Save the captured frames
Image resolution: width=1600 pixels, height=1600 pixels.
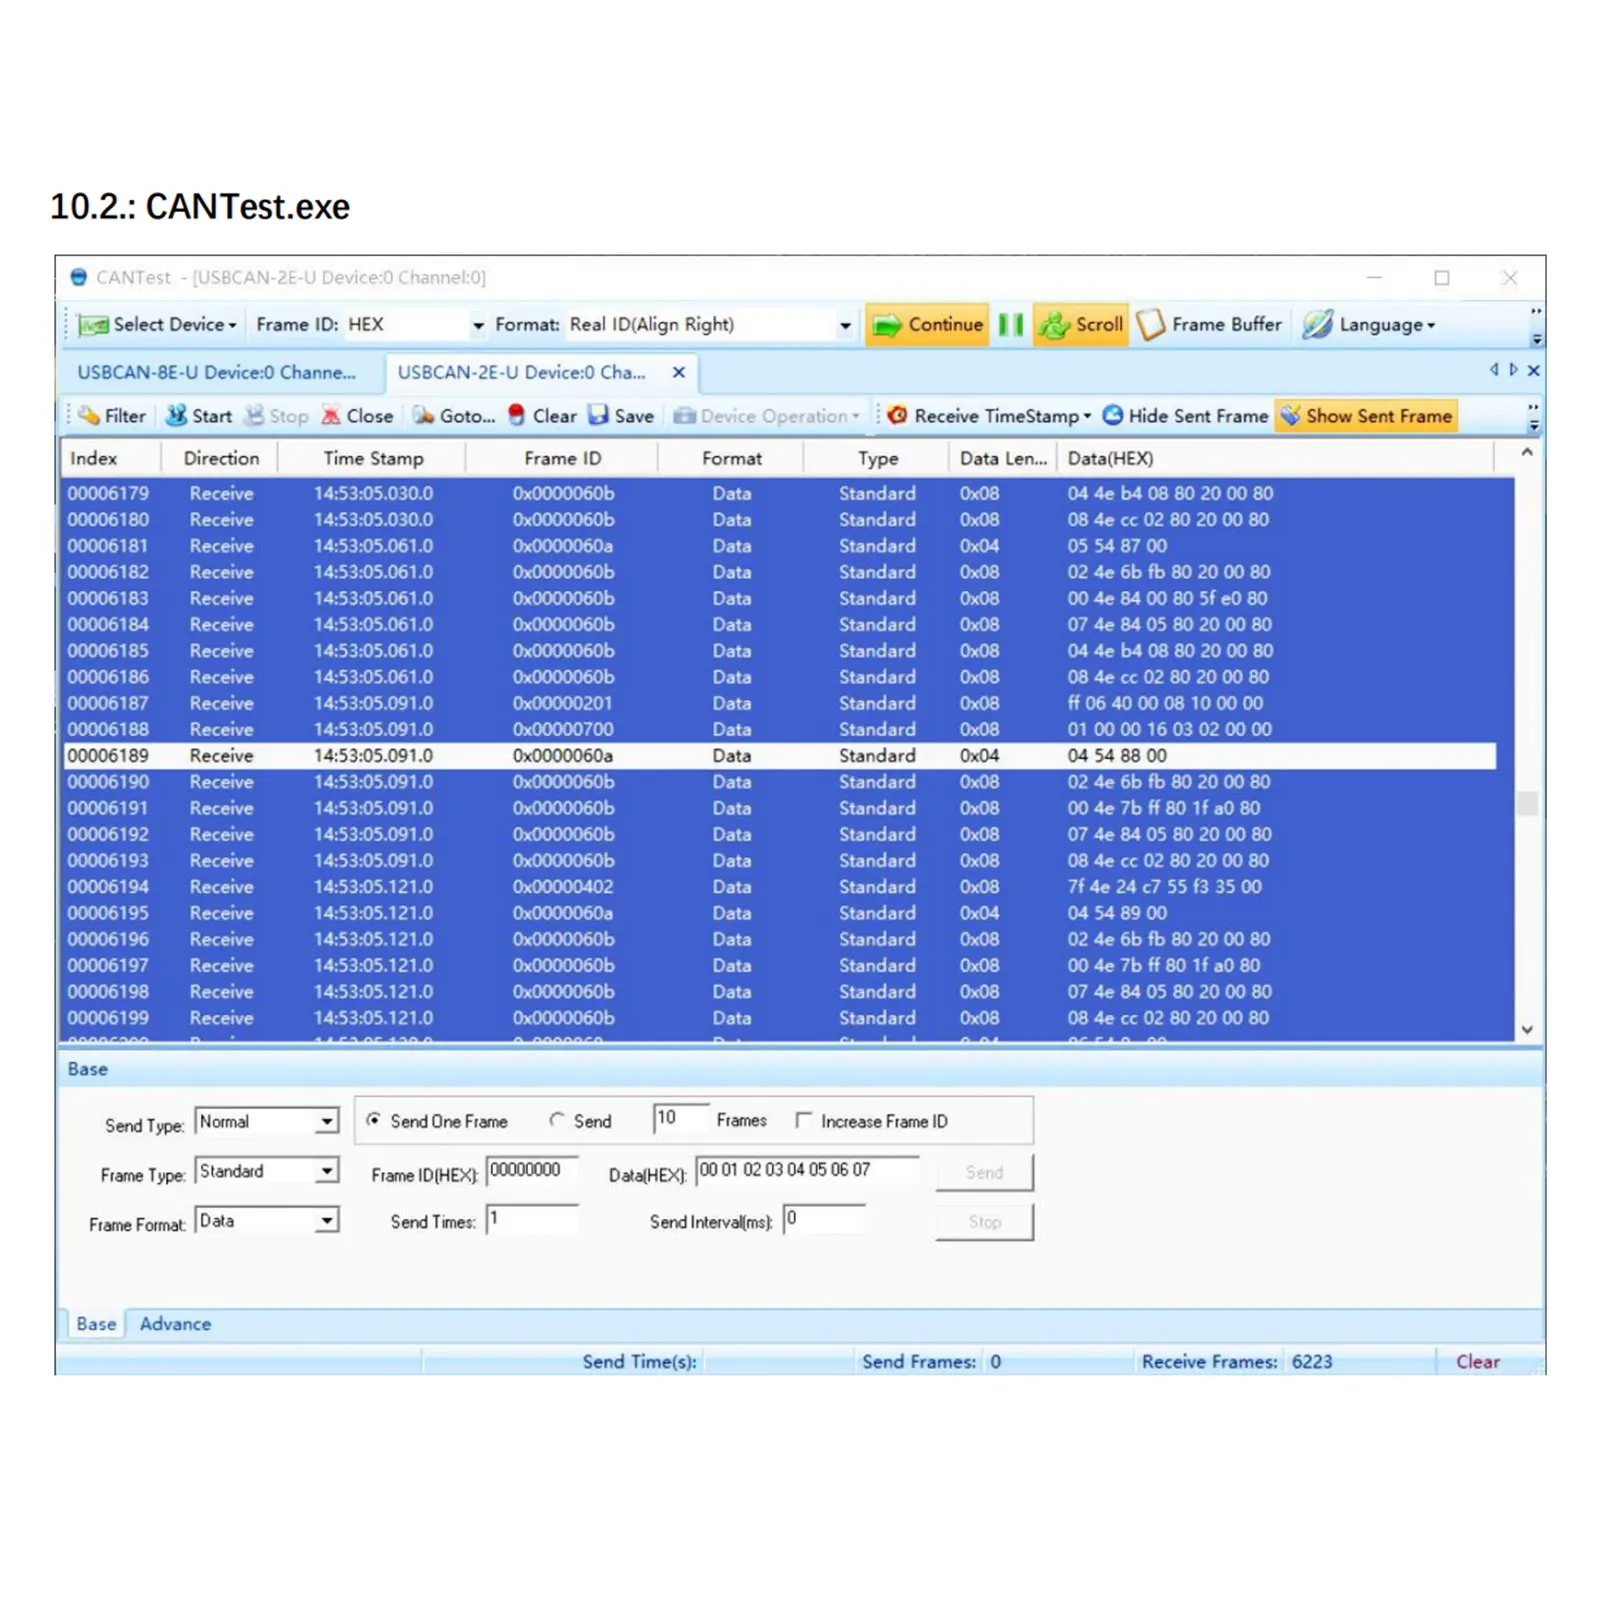click(x=621, y=416)
